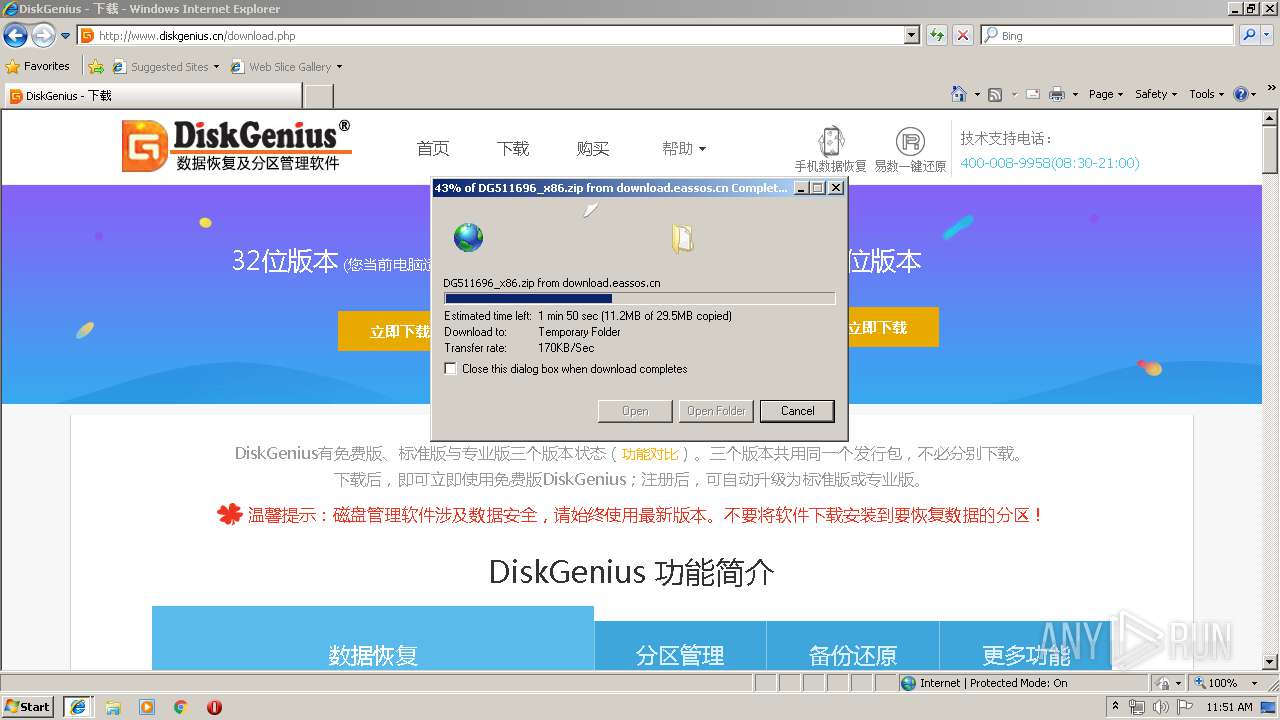Click the download progress bar
Image resolution: width=1280 pixels, height=720 pixels.
tap(639, 298)
